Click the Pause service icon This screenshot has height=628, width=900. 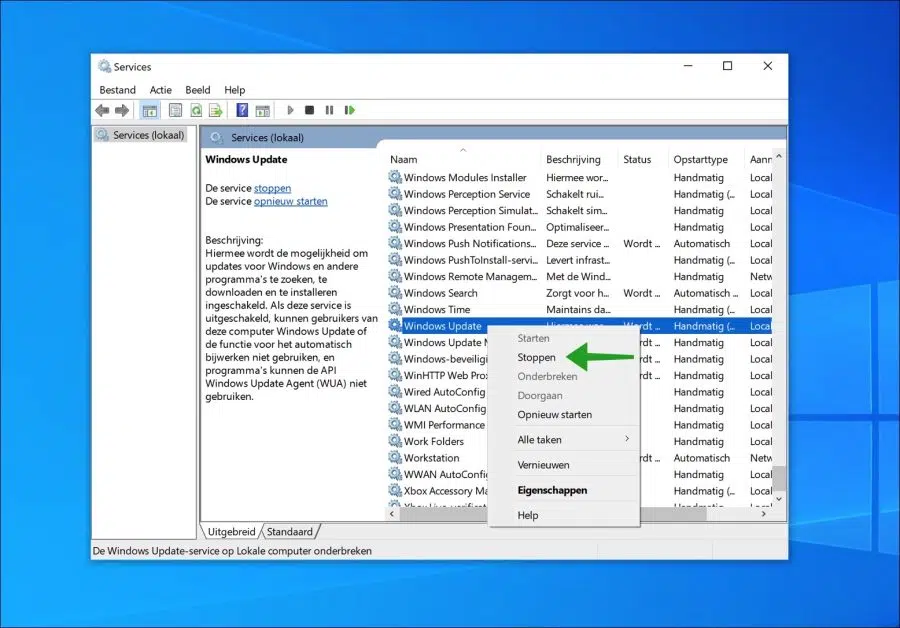click(x=329, y=110)
